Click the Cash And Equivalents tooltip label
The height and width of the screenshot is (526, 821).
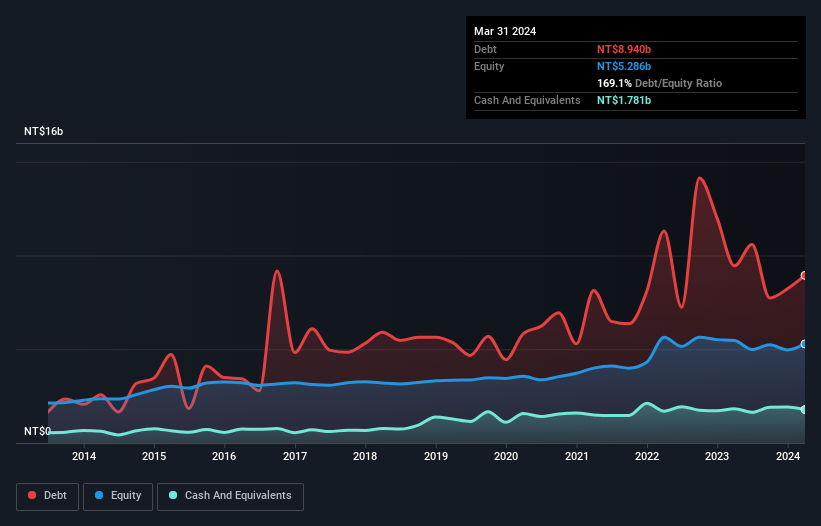point(527,100)
